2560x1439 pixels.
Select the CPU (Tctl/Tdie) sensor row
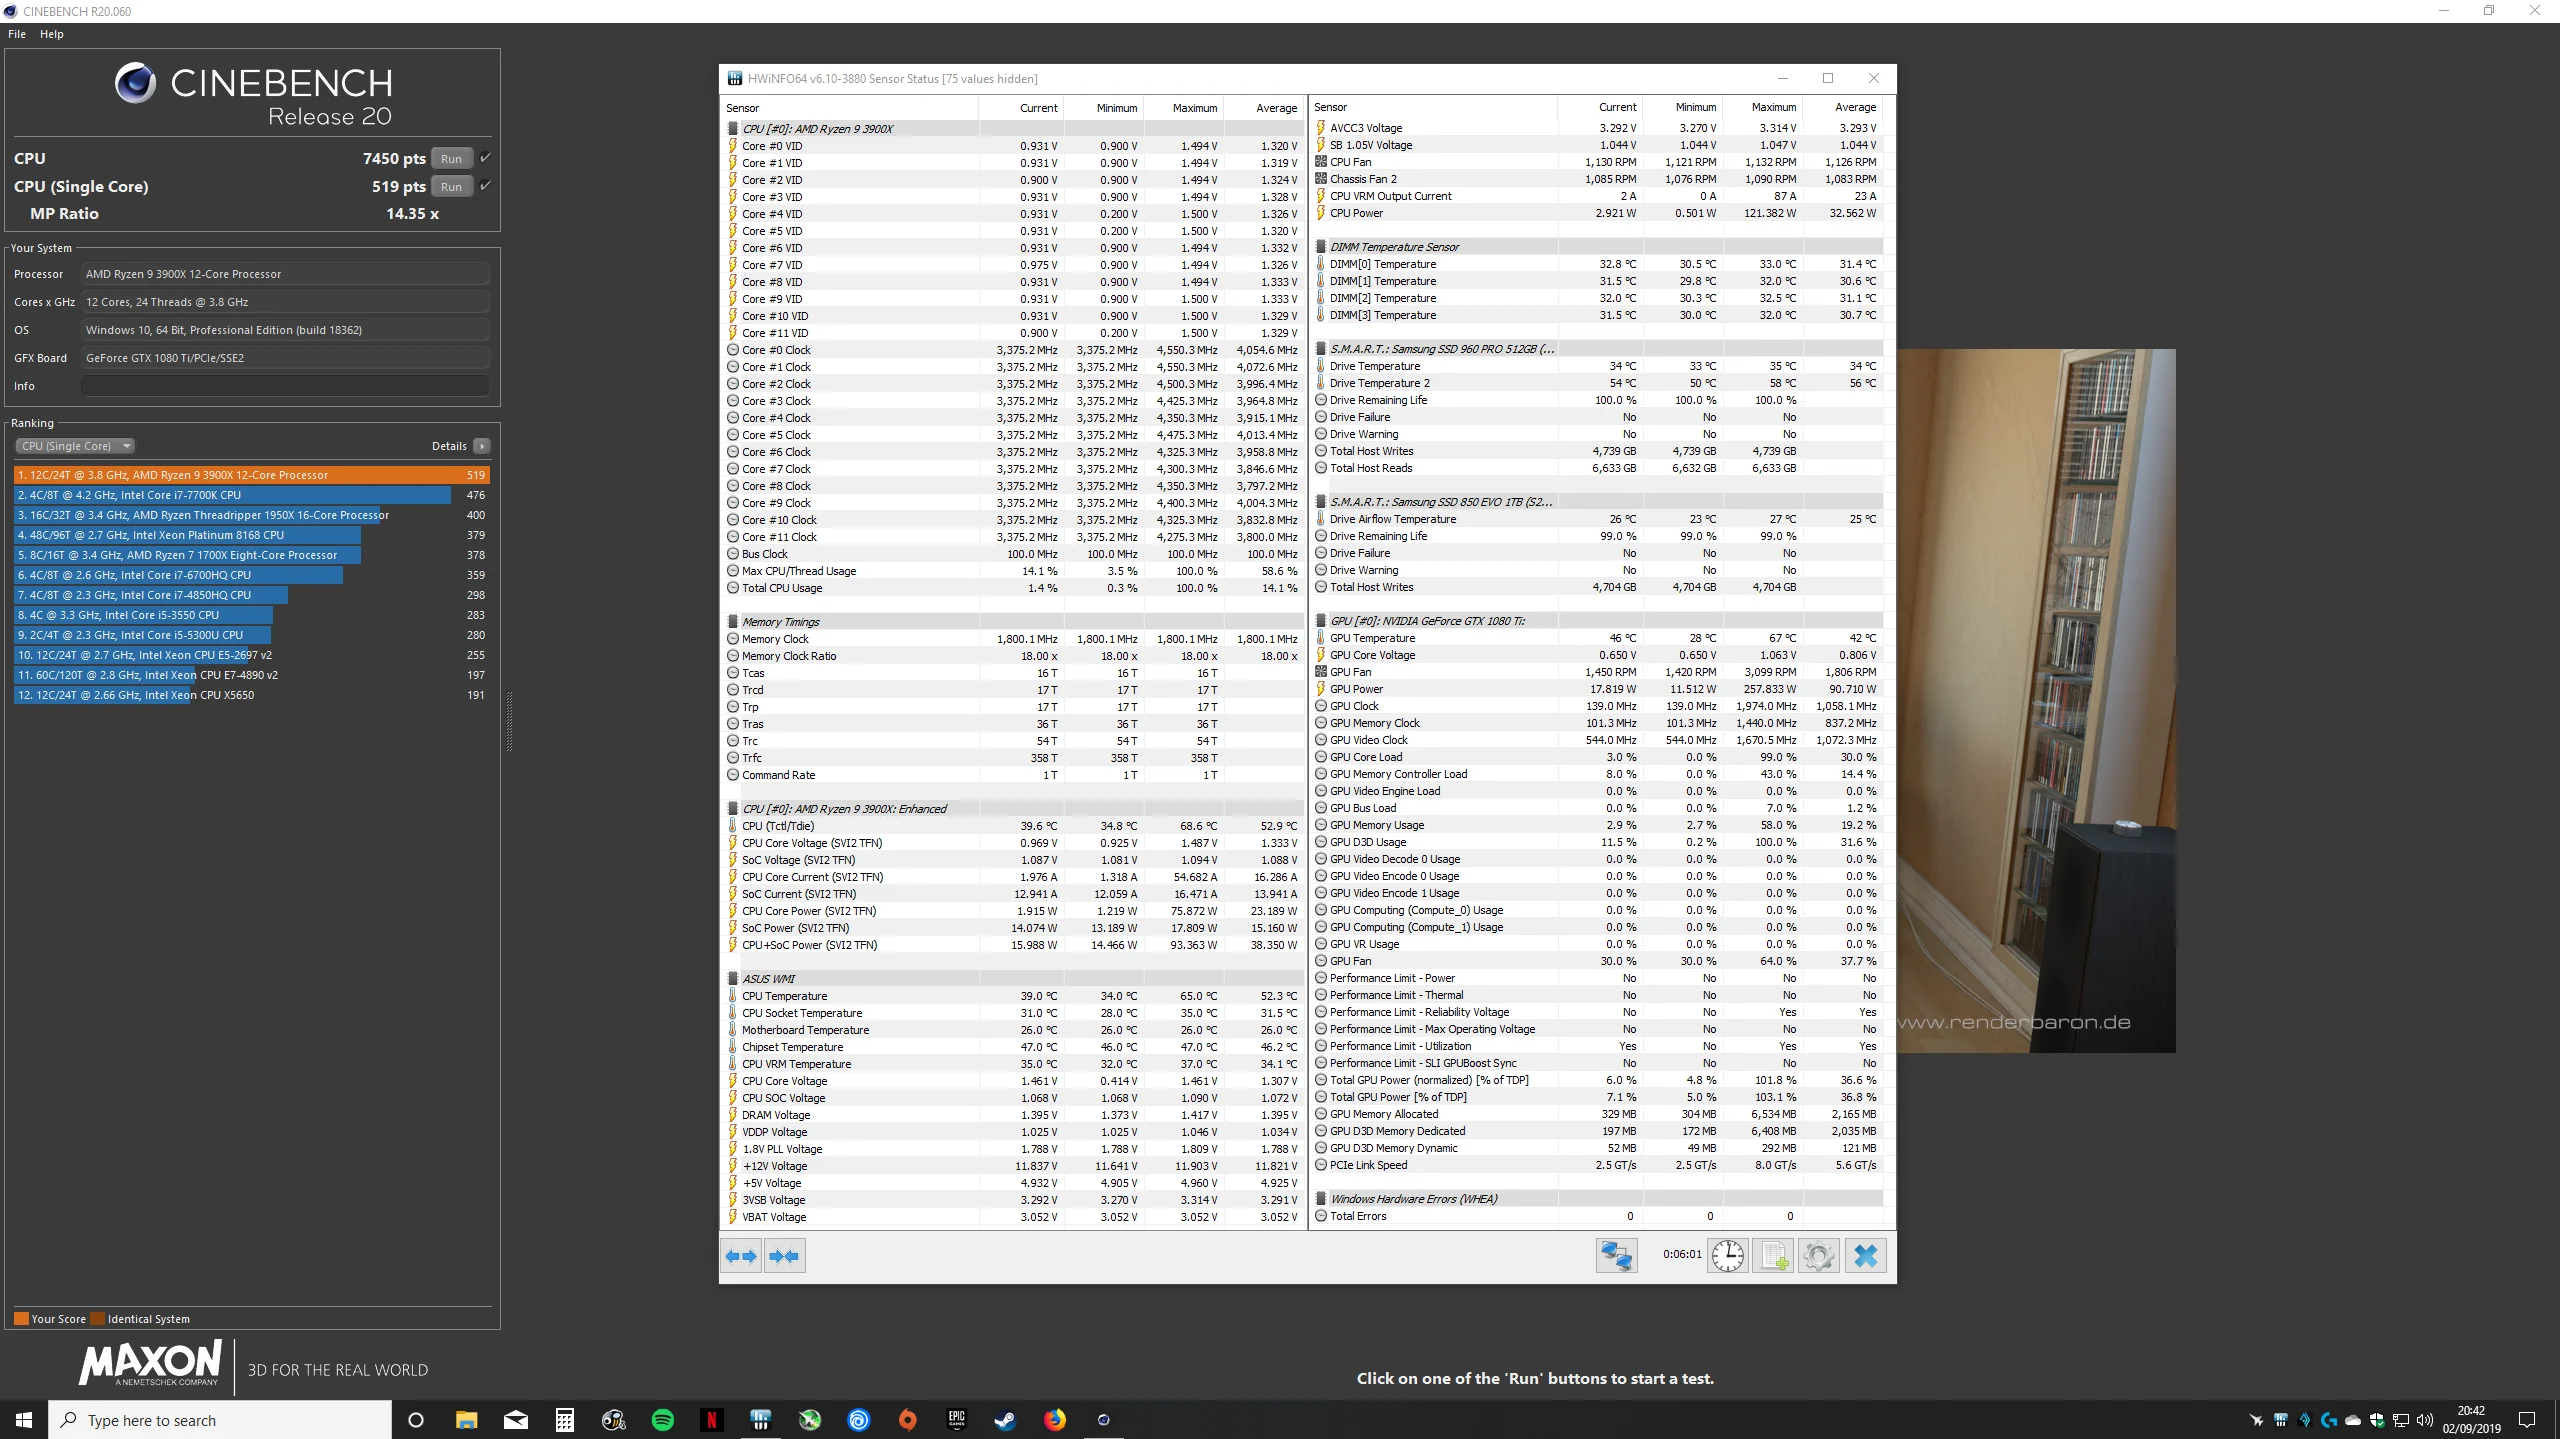click(x=1012, y=826)
